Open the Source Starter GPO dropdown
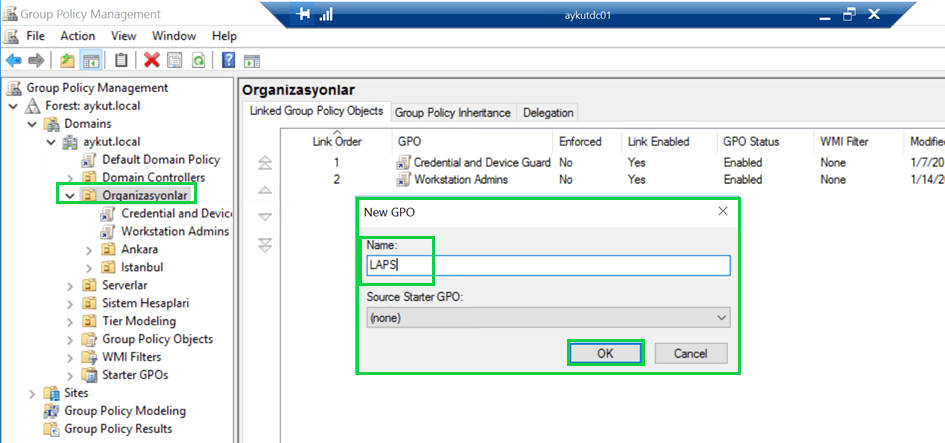Screen dimensions: 945x443 (x=547, y=317)
